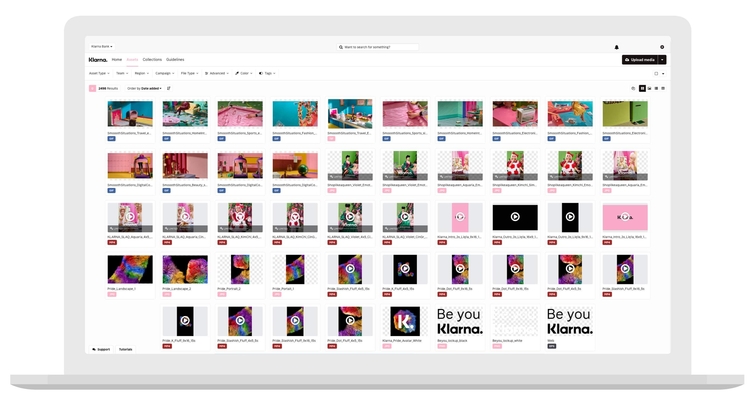Viewport: 755px width, 404px height.
Task: Play the Pride_A_Fluff_4x5 video
Action: pyautogui.click(x=405, y=269)
